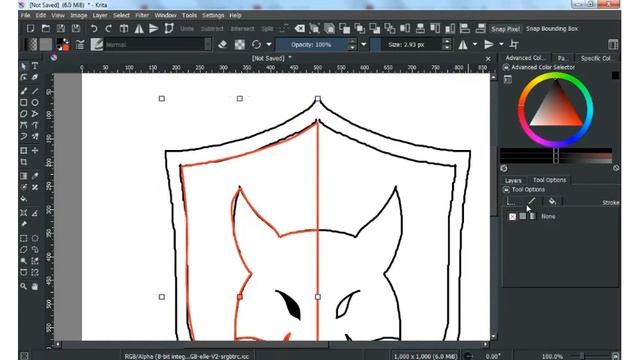Toggle vertical mirror tool in brush bar
Viewport: 640px width, 360px height.
[x=489, y=44]
